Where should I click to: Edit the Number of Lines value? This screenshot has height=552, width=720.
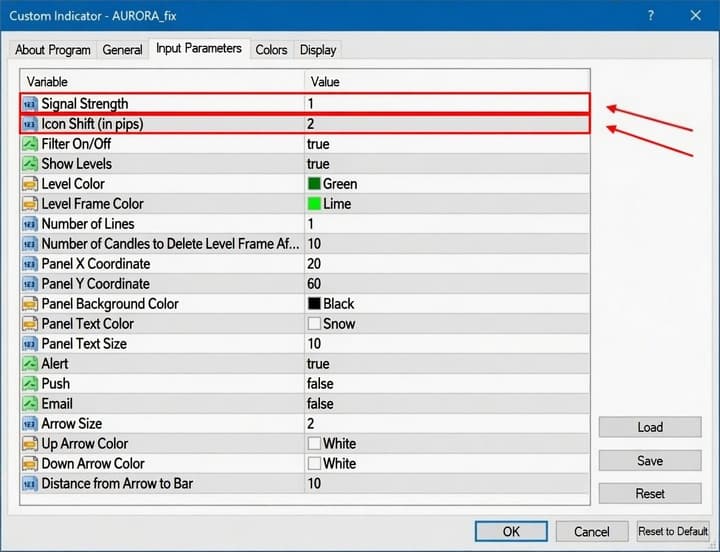[447, 224]
